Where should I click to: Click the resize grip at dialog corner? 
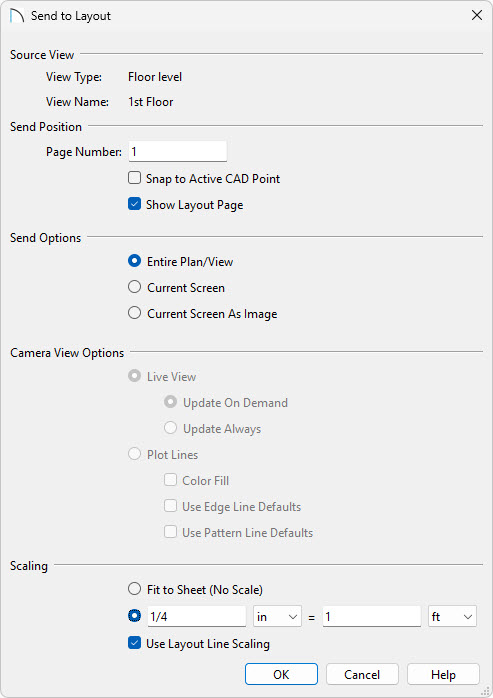485,691
